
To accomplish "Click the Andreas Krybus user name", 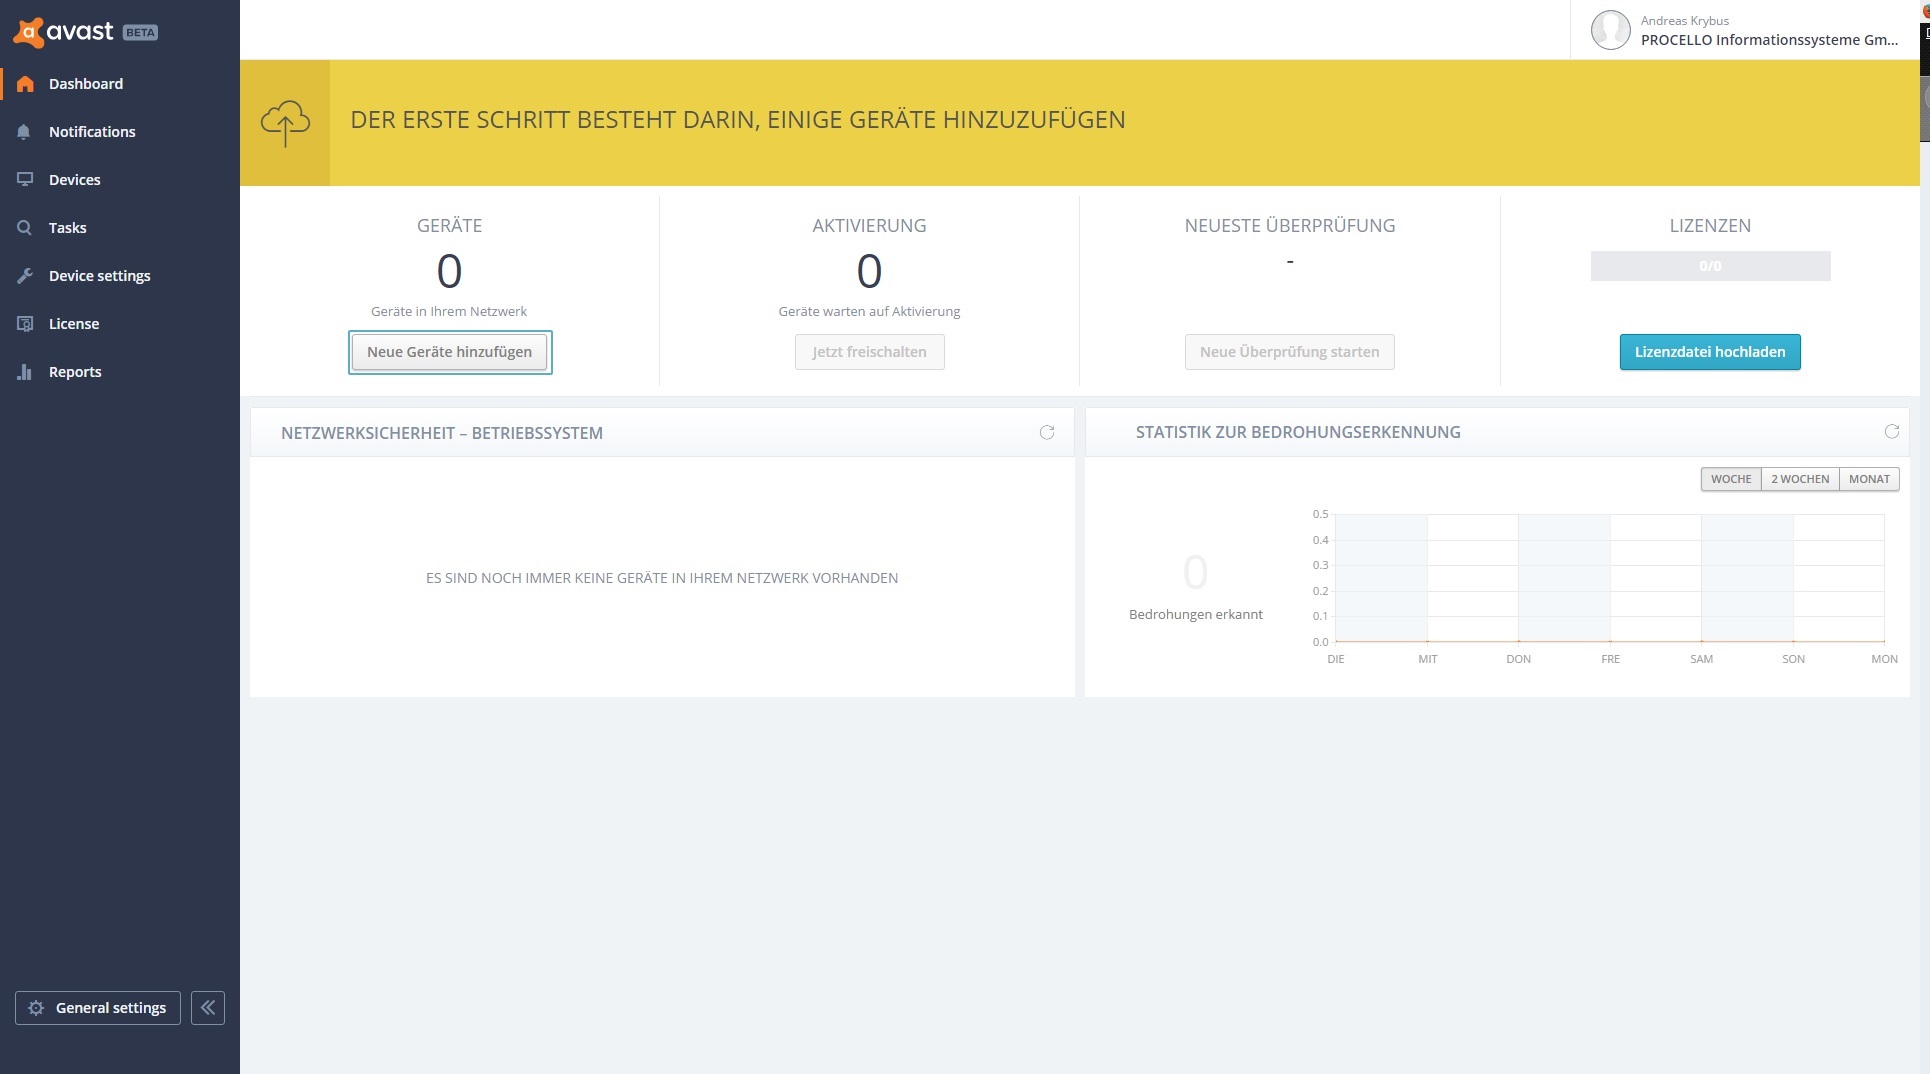I will coord(1685,21).
